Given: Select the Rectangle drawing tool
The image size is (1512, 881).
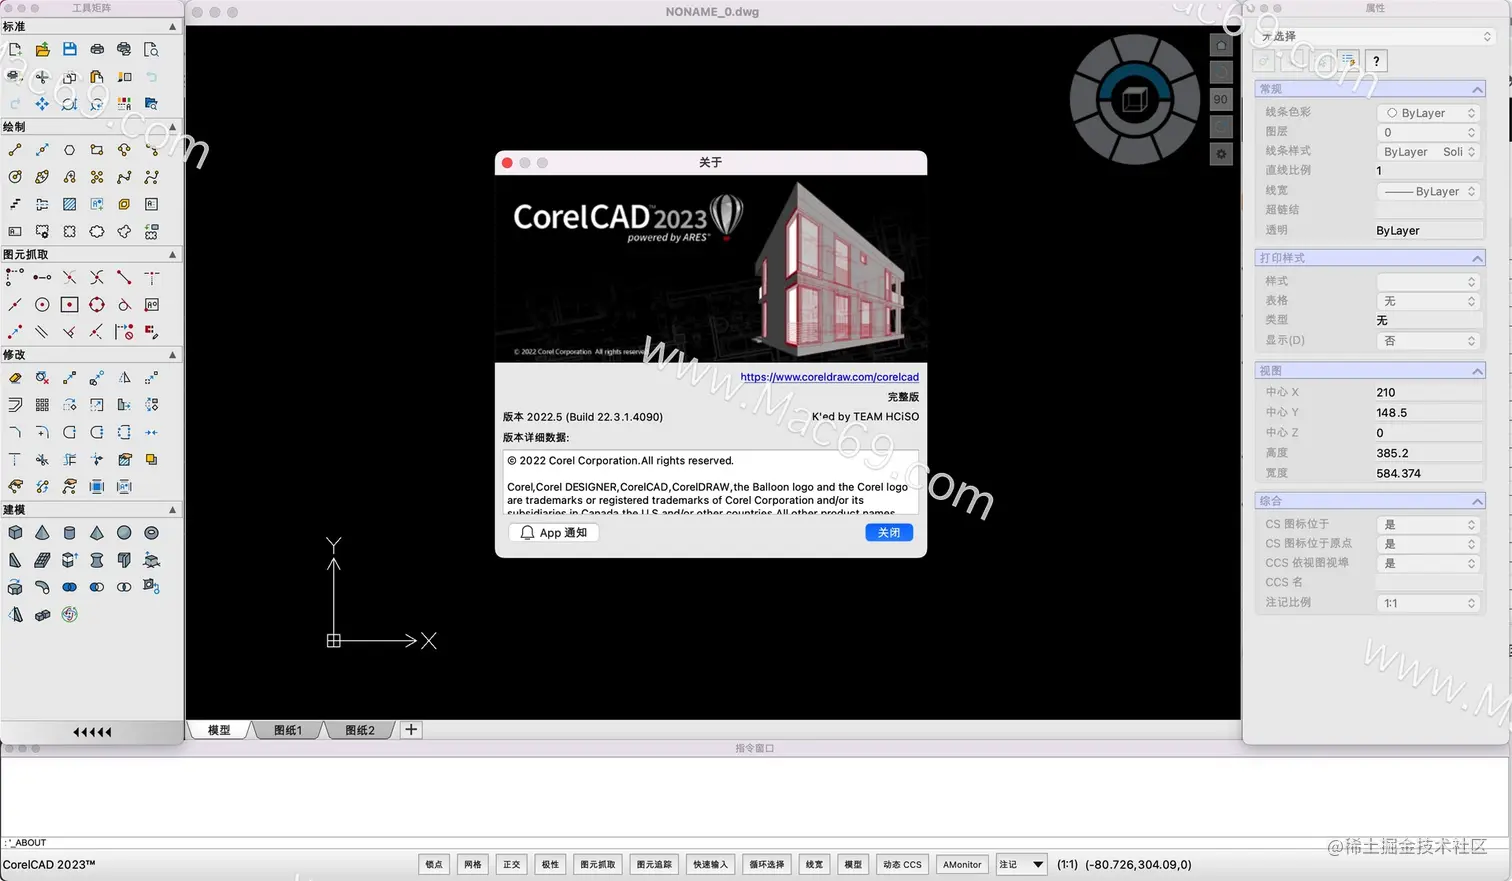Looking at the screenshot, I should (97, 150).
